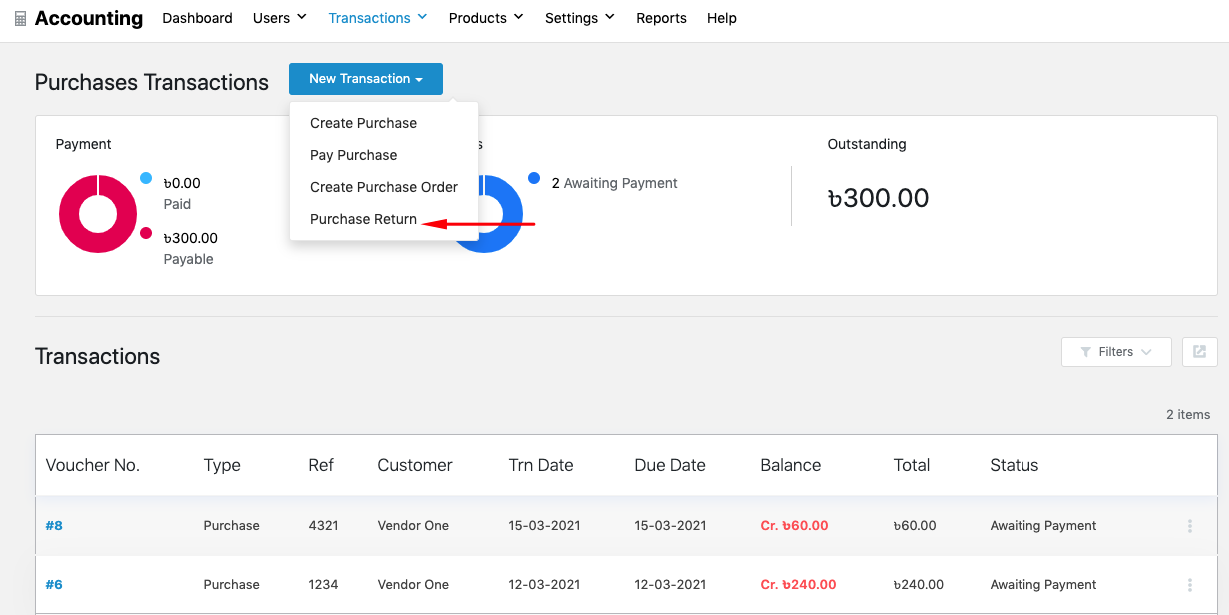Open the actions menu for voucher #8
The width and height of the screenshot is (1229, 615).
point(1188,525)
